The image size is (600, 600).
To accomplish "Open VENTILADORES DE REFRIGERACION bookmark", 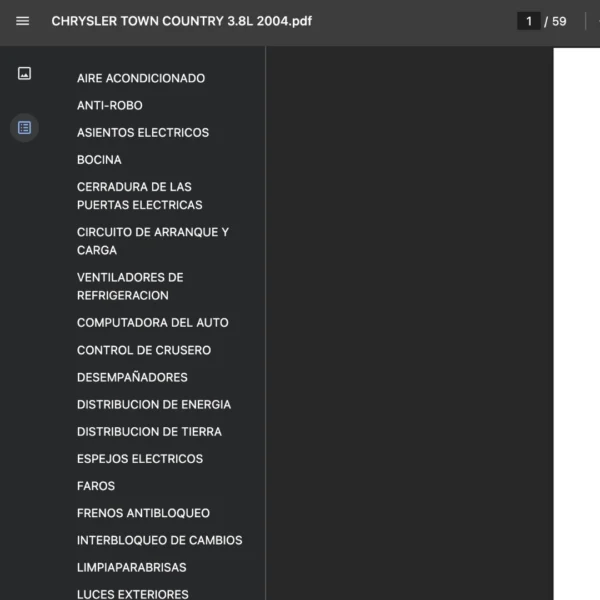I will [130, 286].
